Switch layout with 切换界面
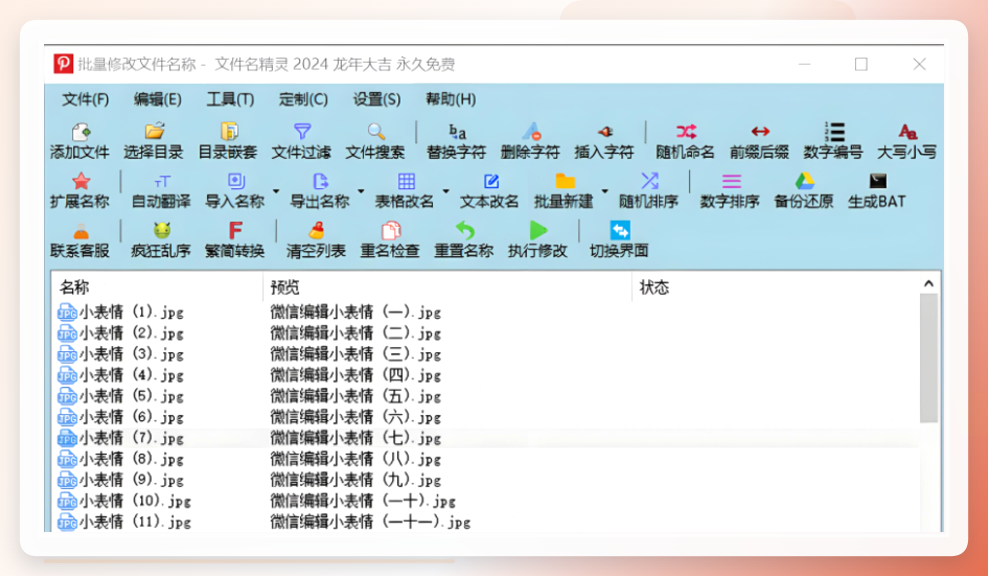The height and width of the screenshot is (576, 988). [619, 239]
